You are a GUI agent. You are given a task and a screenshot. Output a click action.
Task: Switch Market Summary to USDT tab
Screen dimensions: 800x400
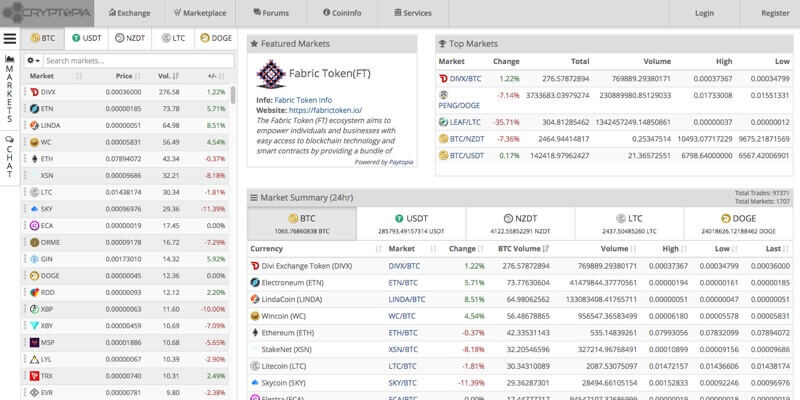pos(411,224)
